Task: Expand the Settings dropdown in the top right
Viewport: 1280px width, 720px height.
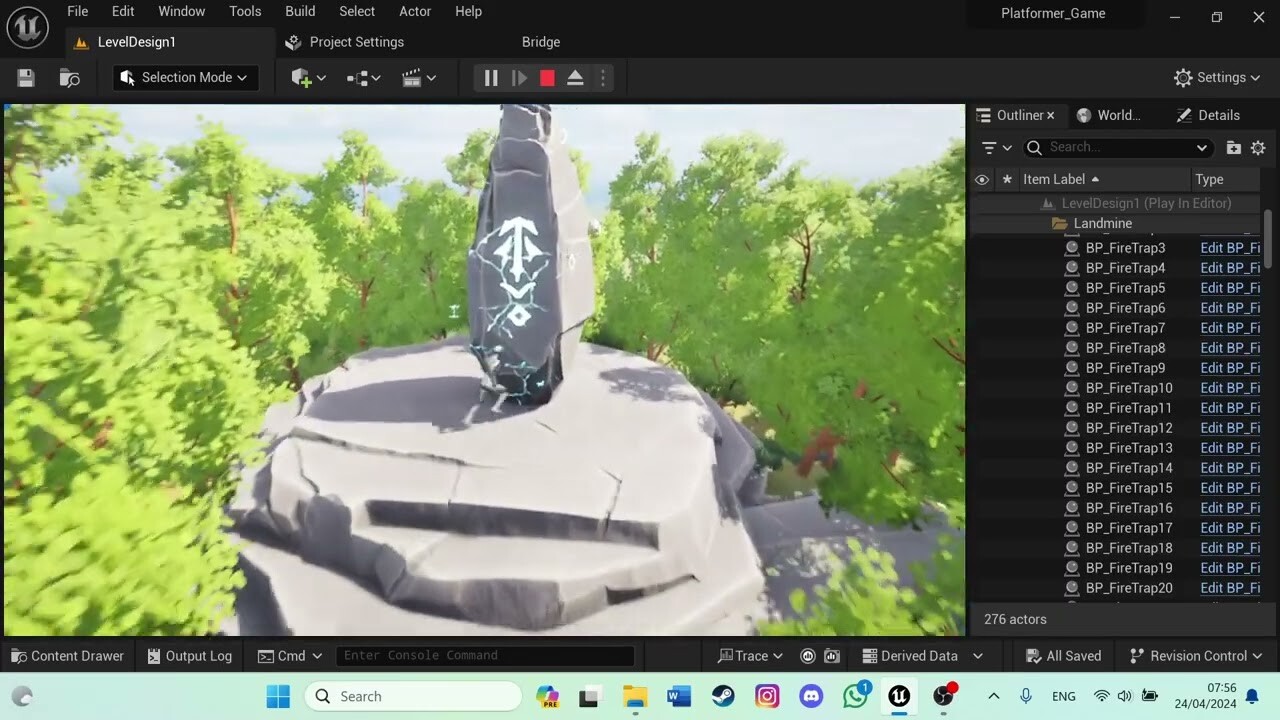Action: coord(1217,77)
